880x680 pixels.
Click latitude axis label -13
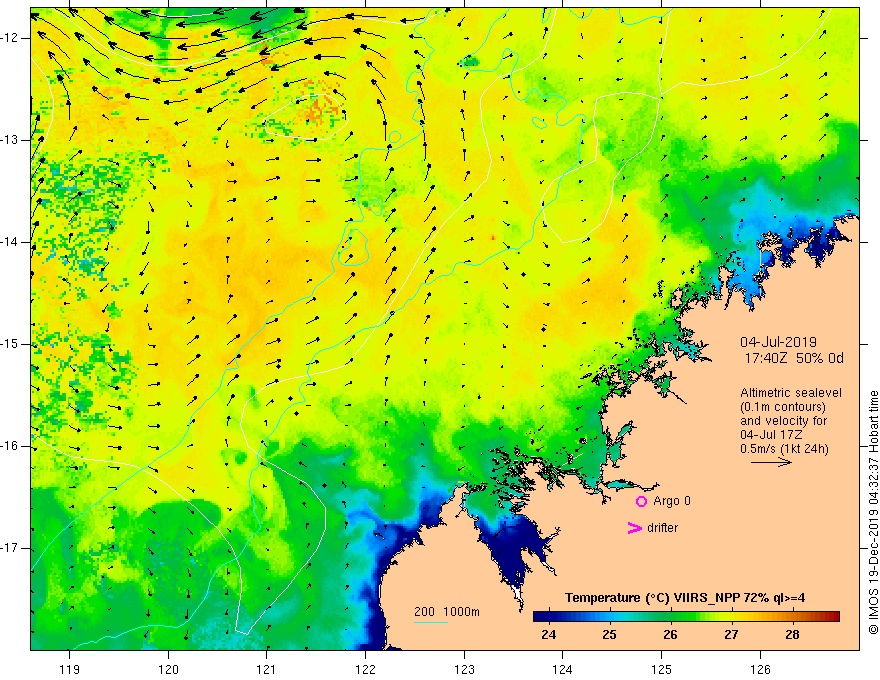pos(10,140)
